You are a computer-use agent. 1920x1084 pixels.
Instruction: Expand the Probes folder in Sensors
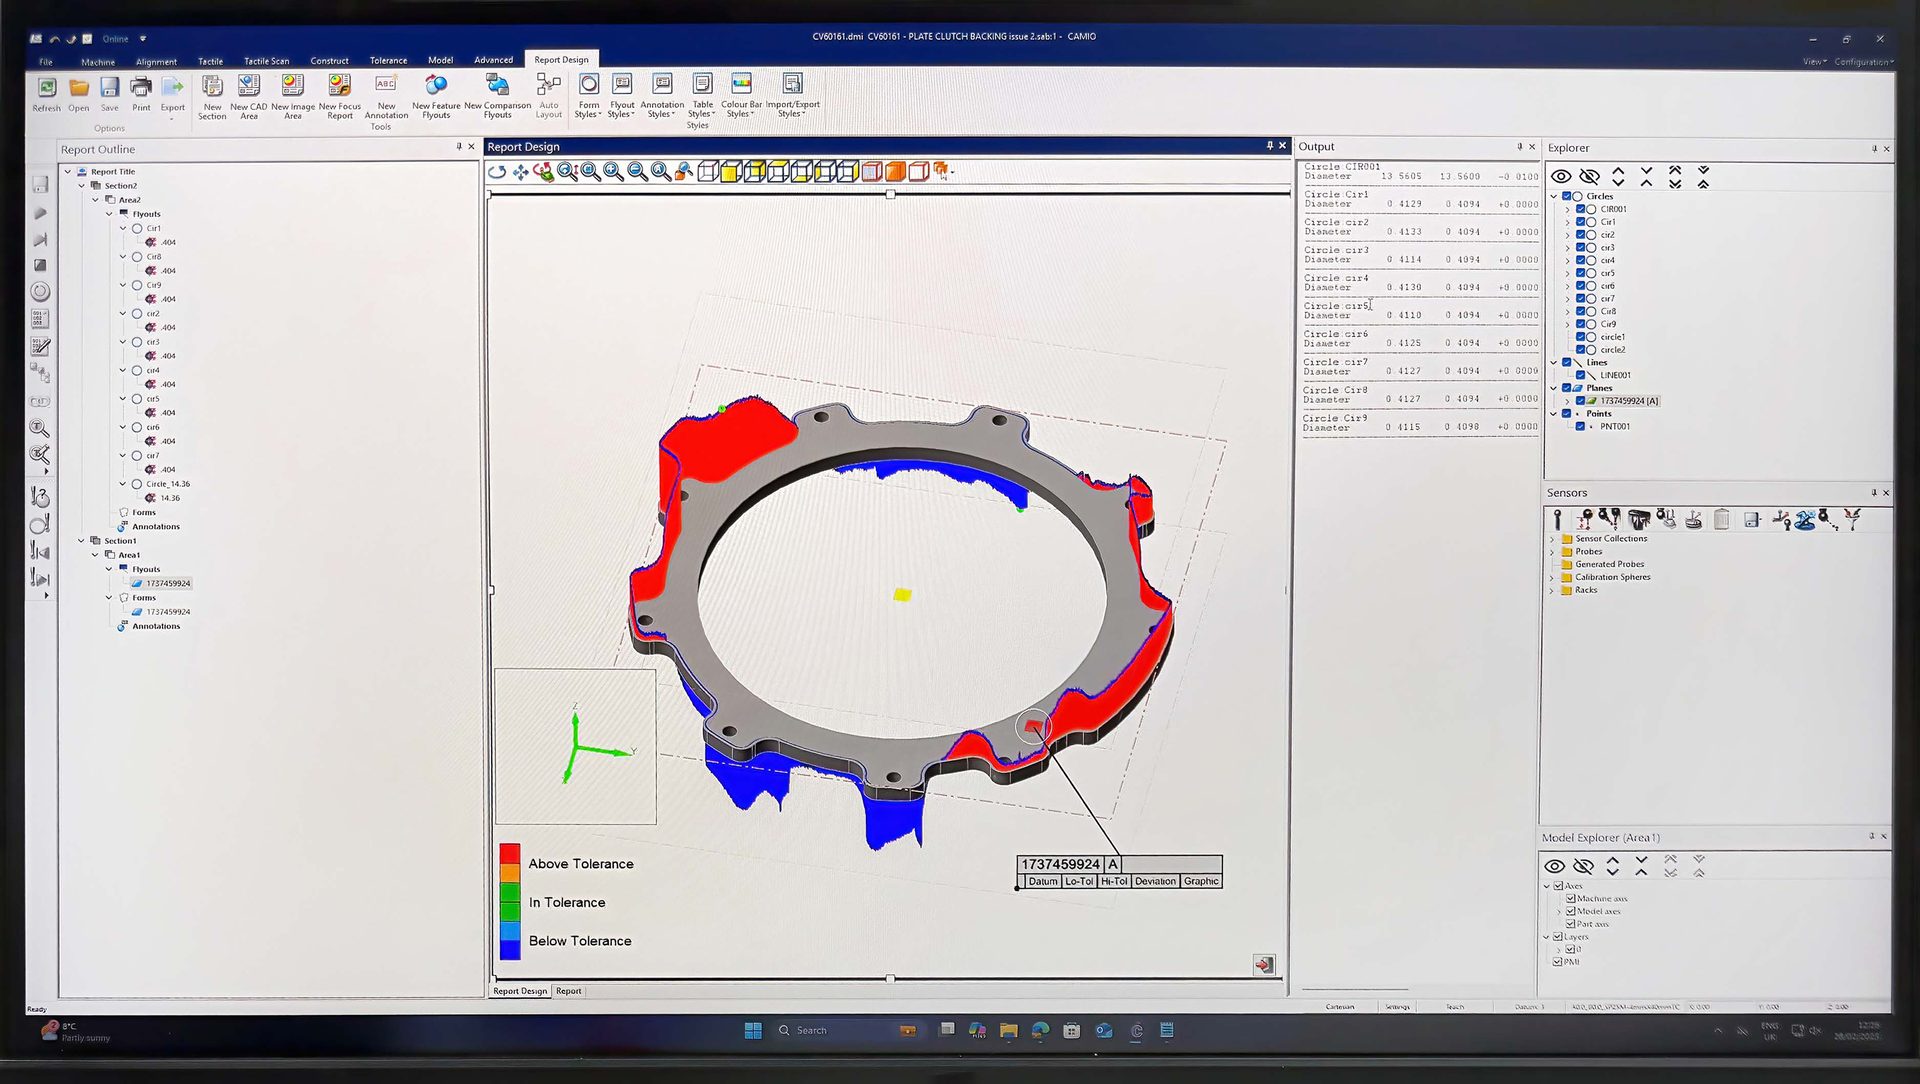[x=1553, y=551]
